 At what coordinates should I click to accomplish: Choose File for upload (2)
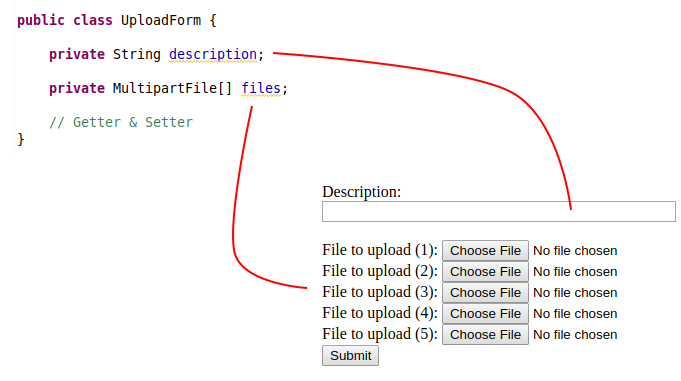[485, 272]
